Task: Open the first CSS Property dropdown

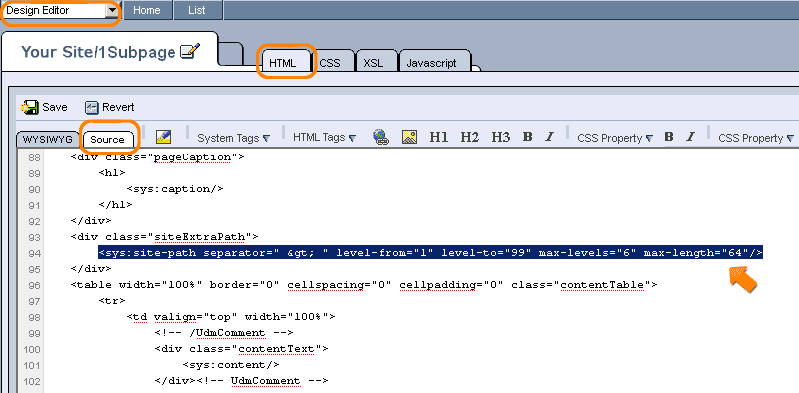Action: click(615, 138)
